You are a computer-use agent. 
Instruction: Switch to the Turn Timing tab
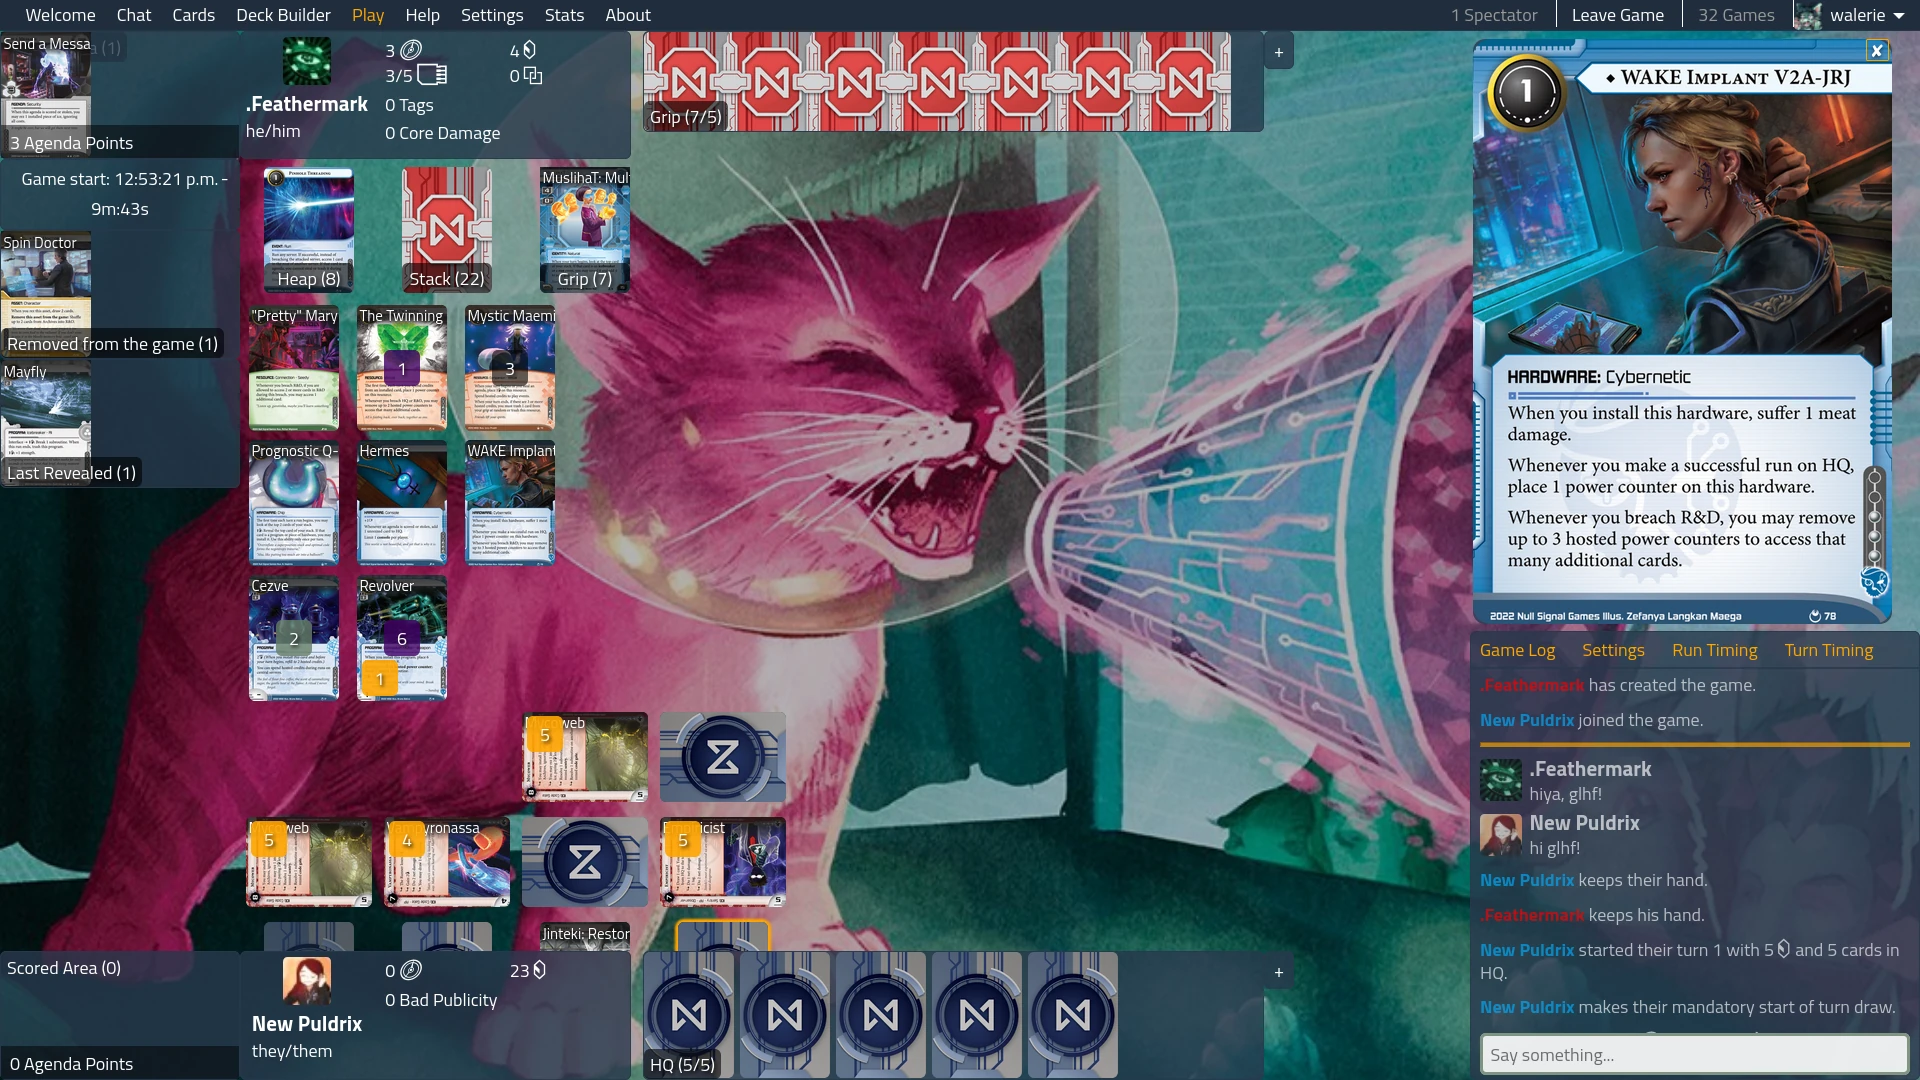[x=1828, y=650]
